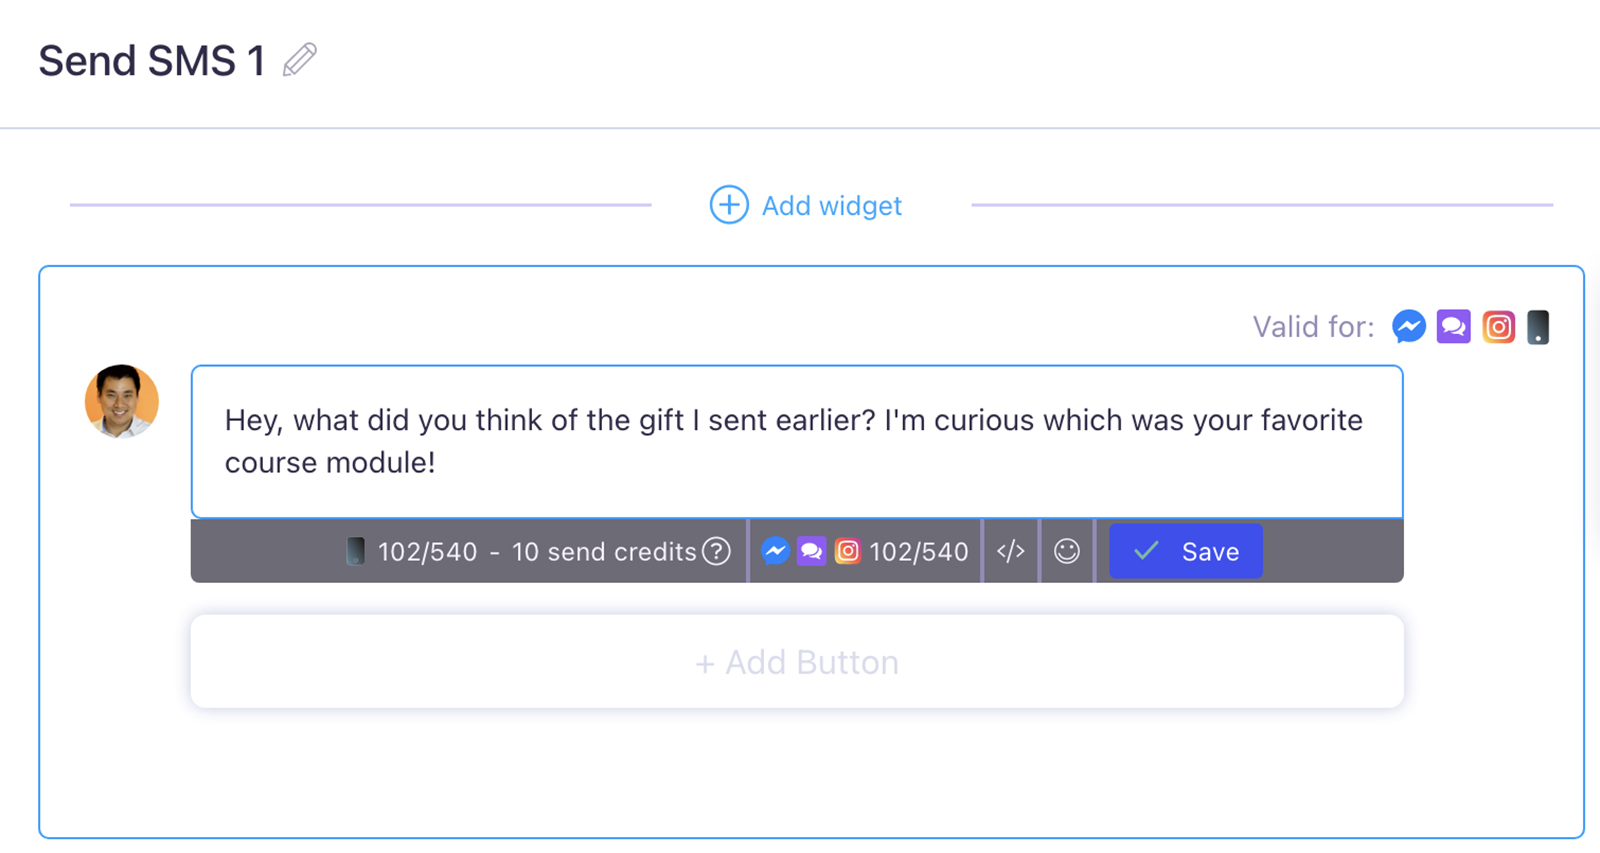Click the purple chat icon in editor toolbar
Screen dimensions: 1600x853
(811, 551)
